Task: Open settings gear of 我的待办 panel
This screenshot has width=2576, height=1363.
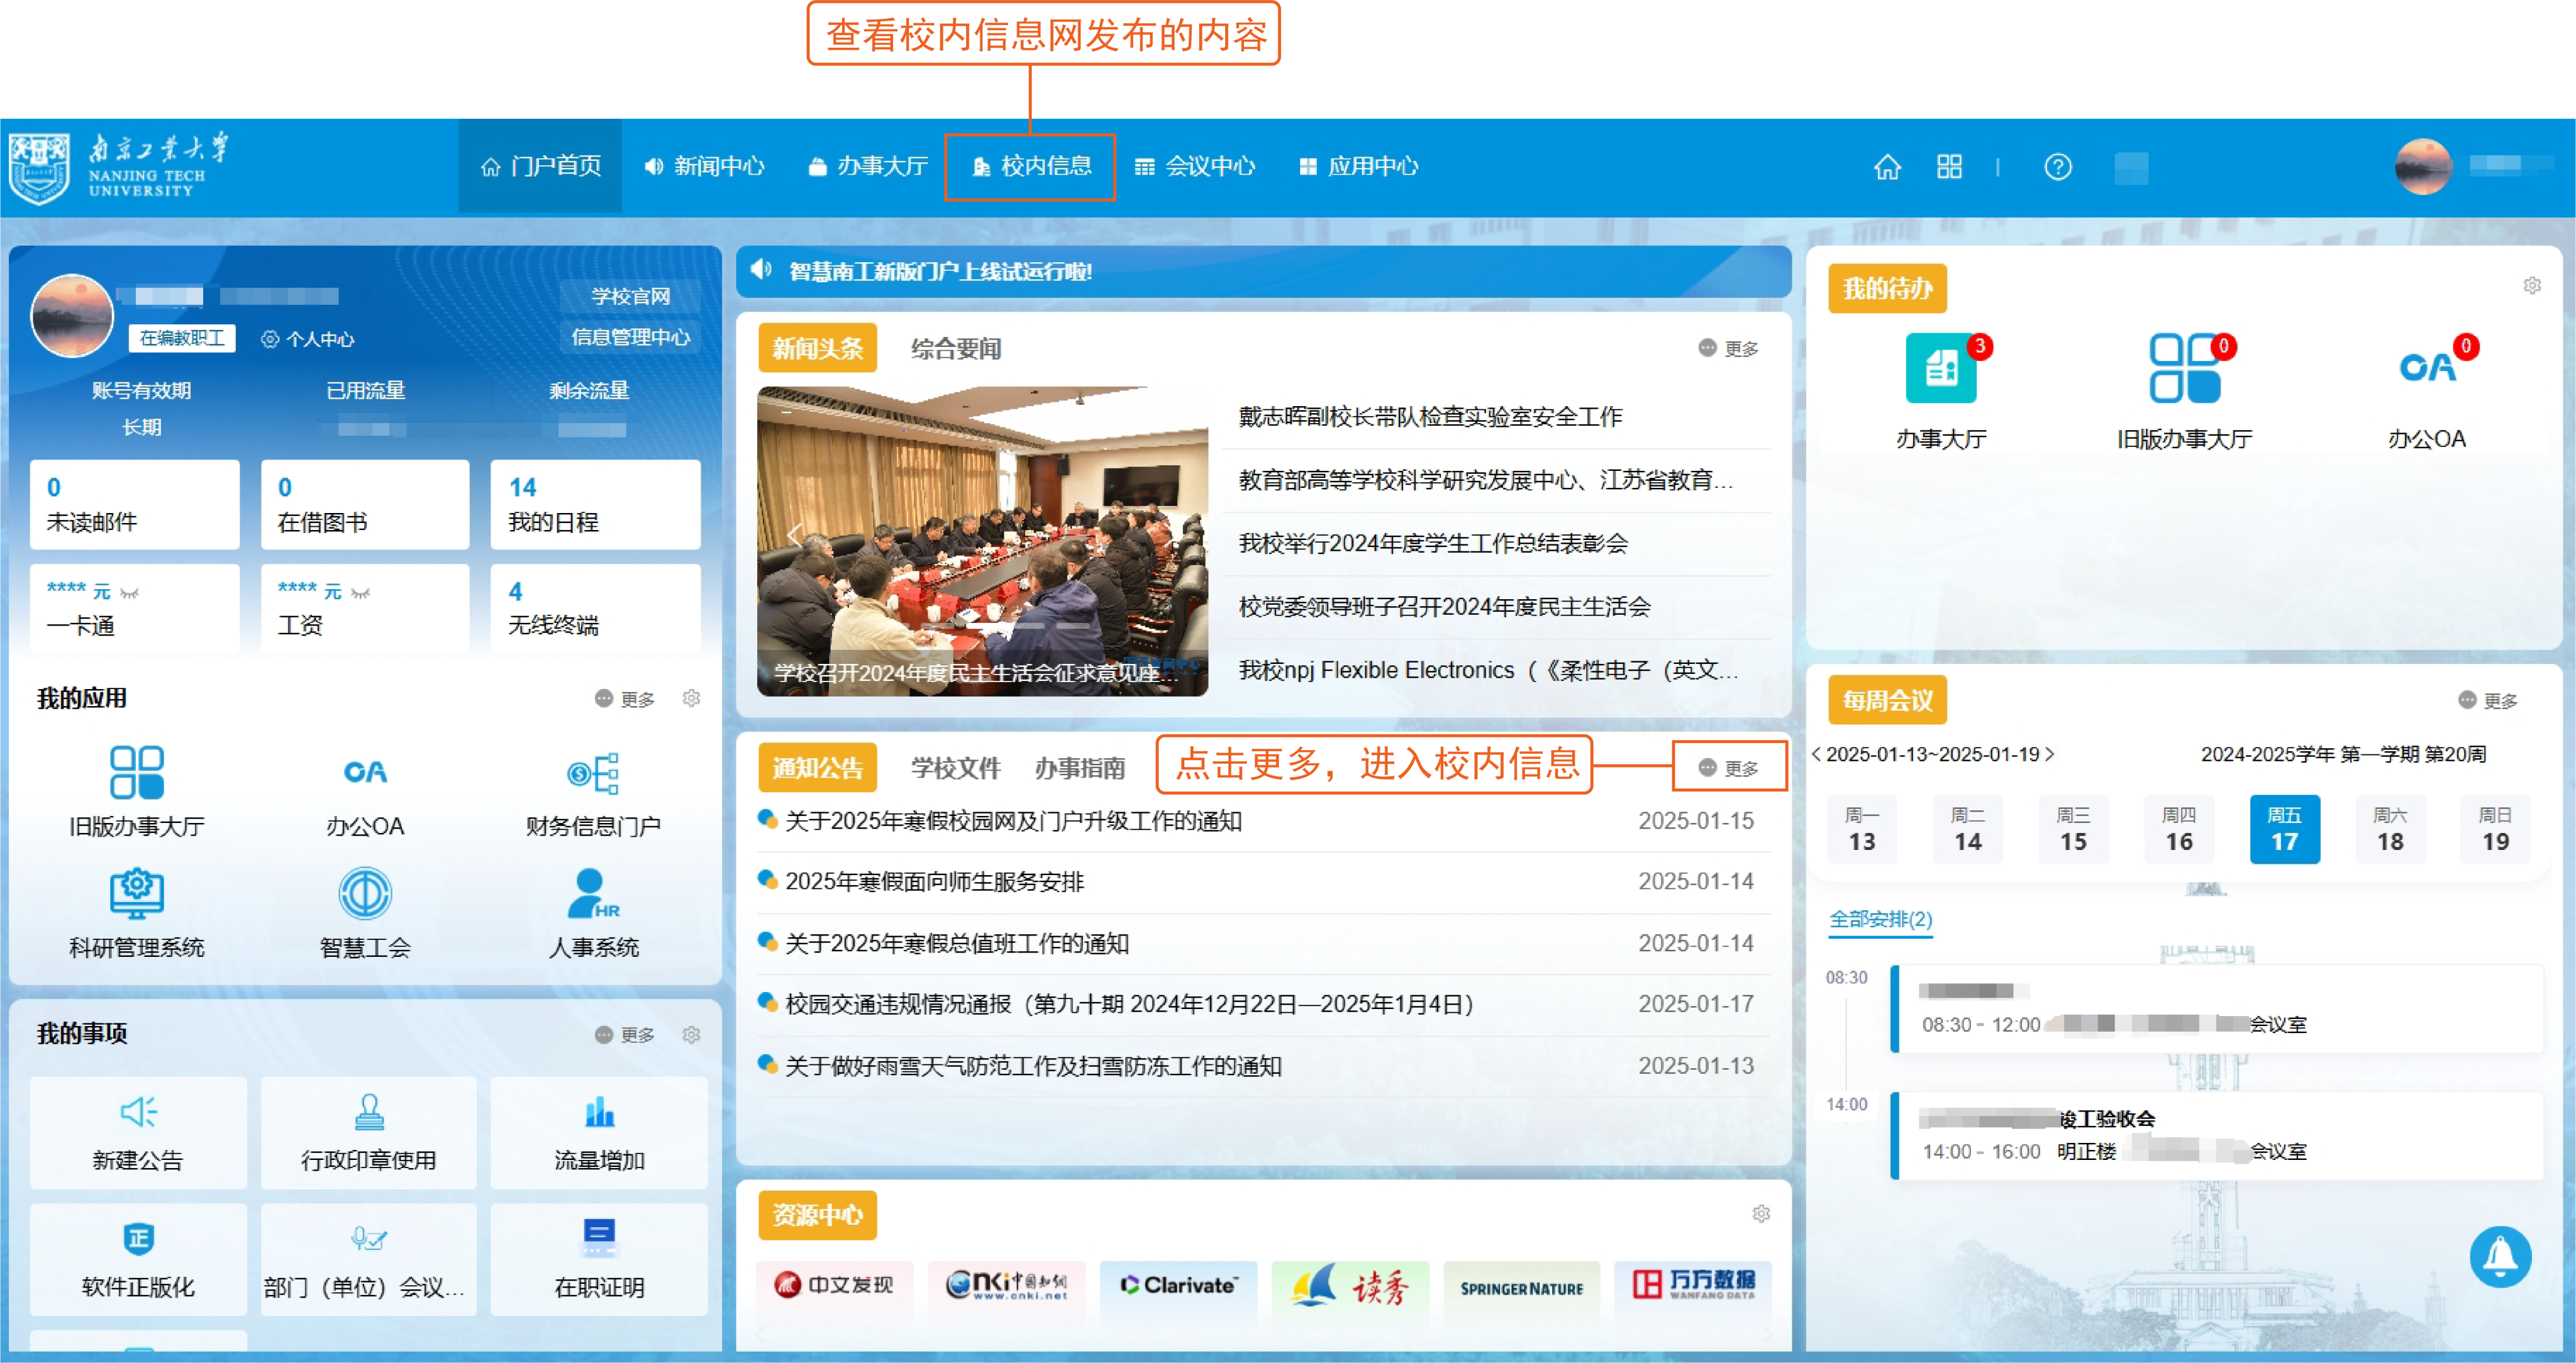Action: click(2531, 285)
